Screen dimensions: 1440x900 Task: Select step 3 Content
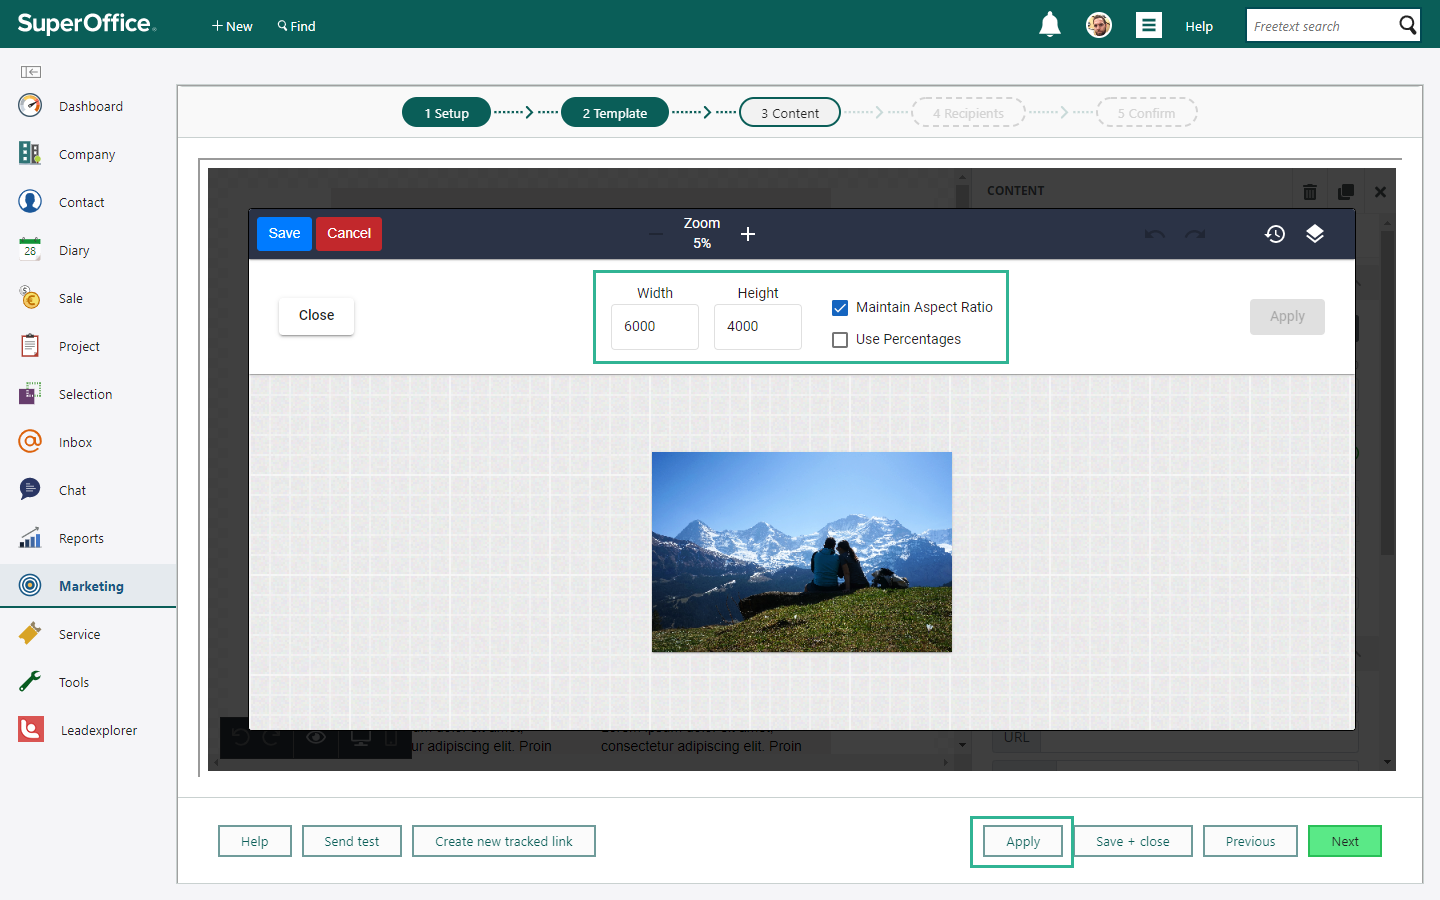pos(790,113)
